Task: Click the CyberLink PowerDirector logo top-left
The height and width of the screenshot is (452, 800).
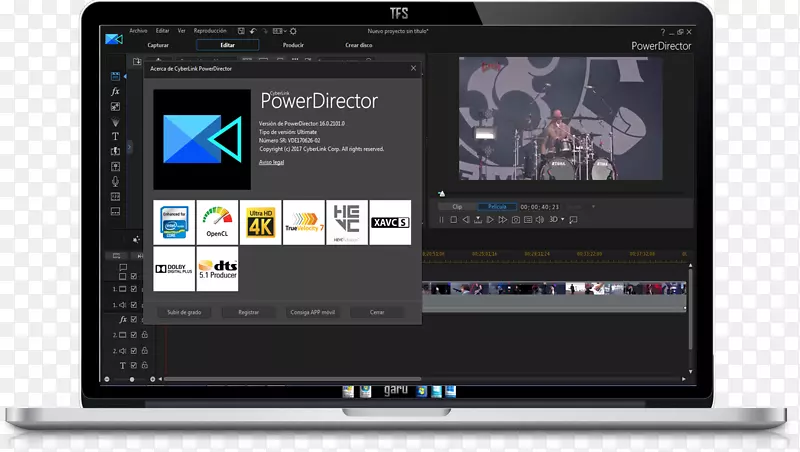Action: (x=114, y=39)
